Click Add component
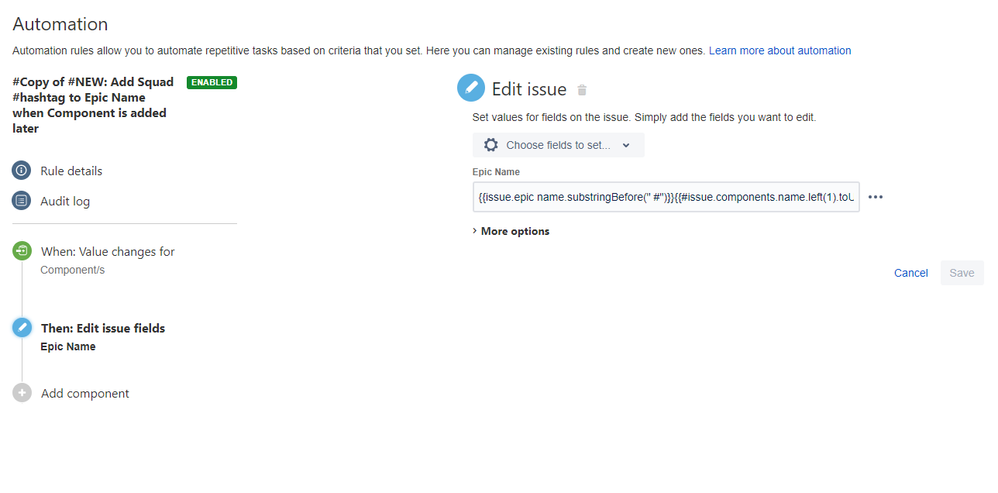This screenshot has height=493, width=998. tap(85, 394)
